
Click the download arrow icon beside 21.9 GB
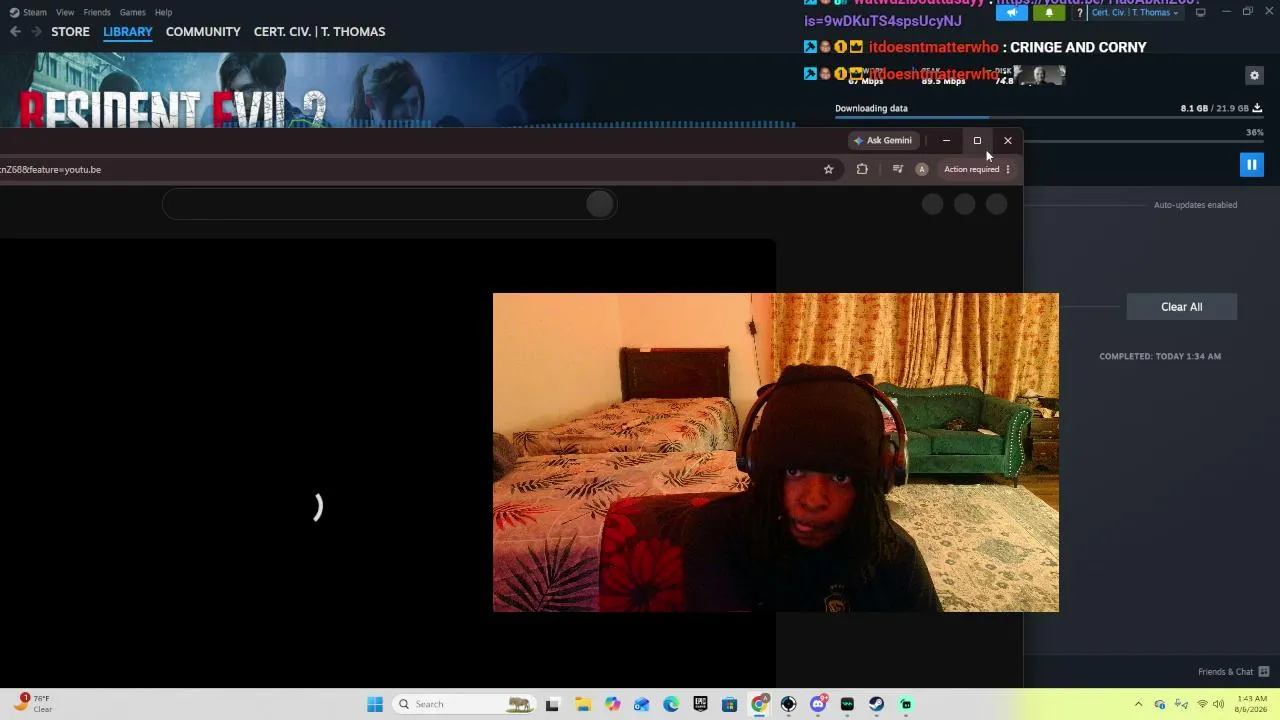pyautogui.click(x=1257, y=108)
